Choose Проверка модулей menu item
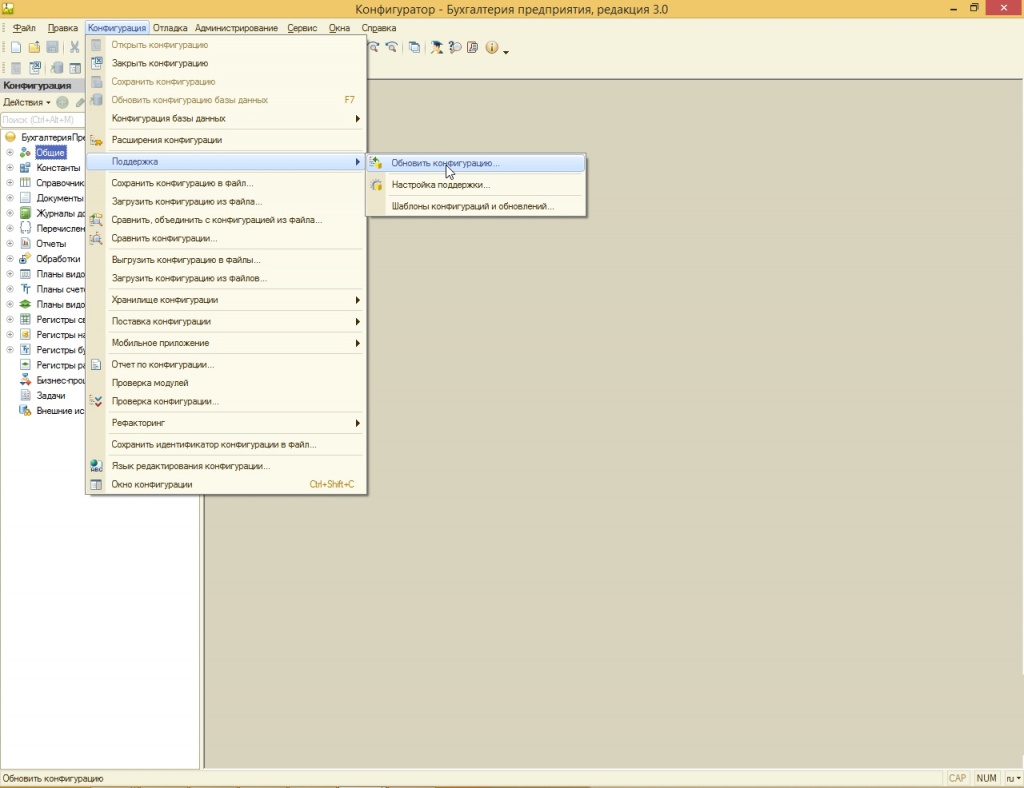This screenshot has height=788, width=1024. click(226, 383)
